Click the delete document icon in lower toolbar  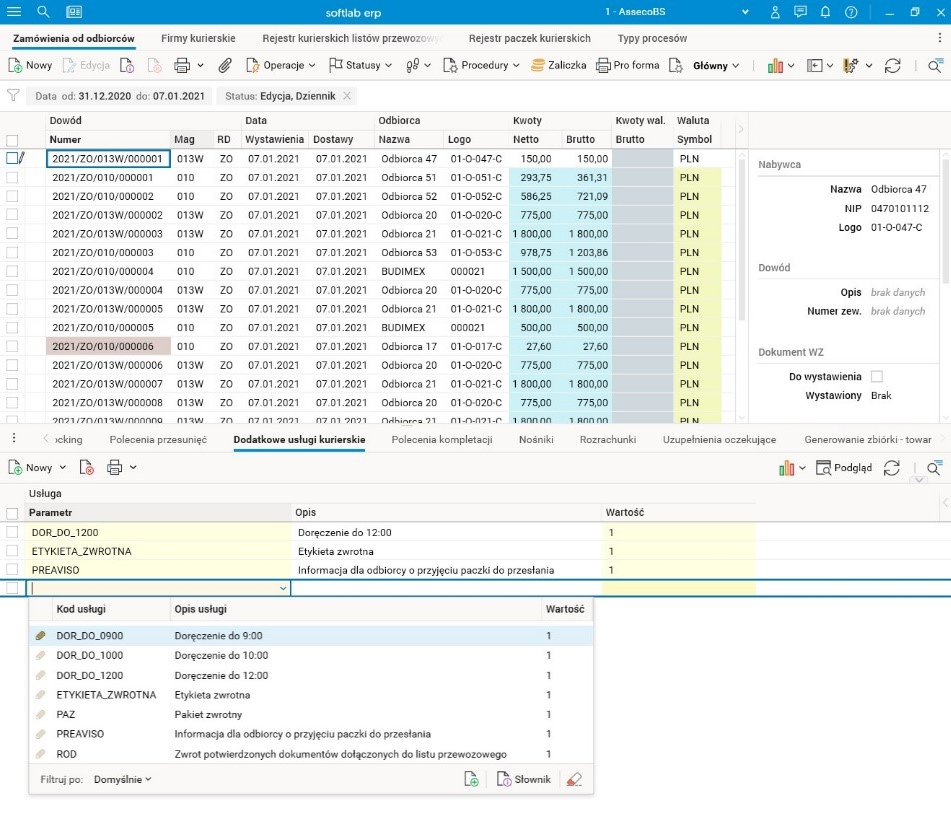point(87,467)
